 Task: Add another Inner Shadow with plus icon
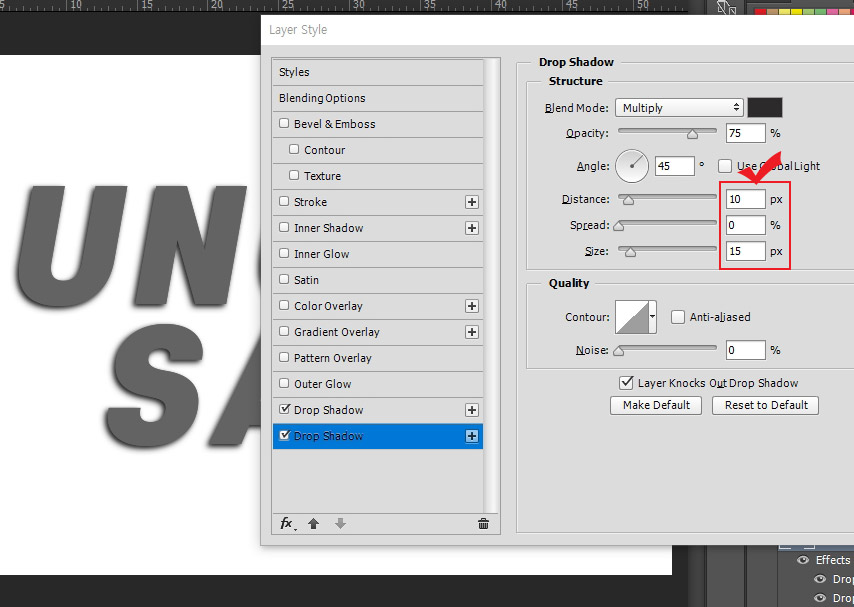472,228
